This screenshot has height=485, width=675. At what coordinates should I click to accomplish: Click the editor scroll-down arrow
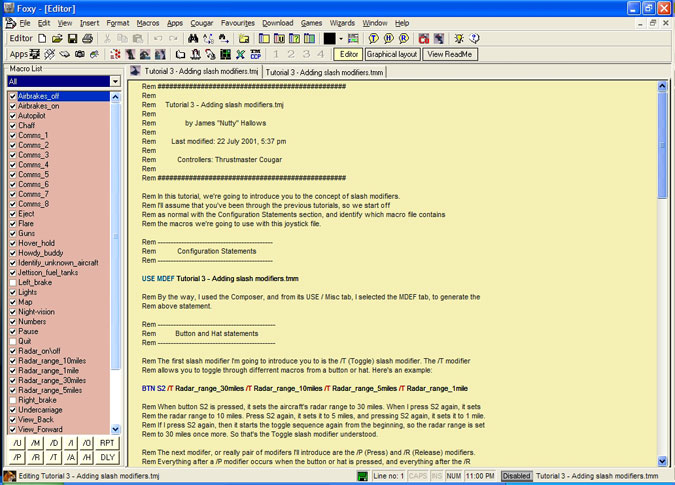click(x=662, y=461)
